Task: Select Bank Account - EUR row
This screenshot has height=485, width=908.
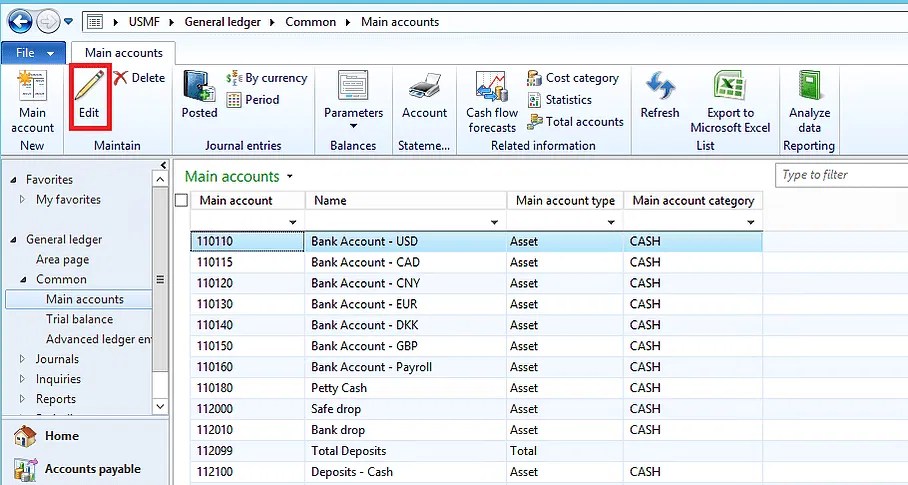Action: click(476, 304)
